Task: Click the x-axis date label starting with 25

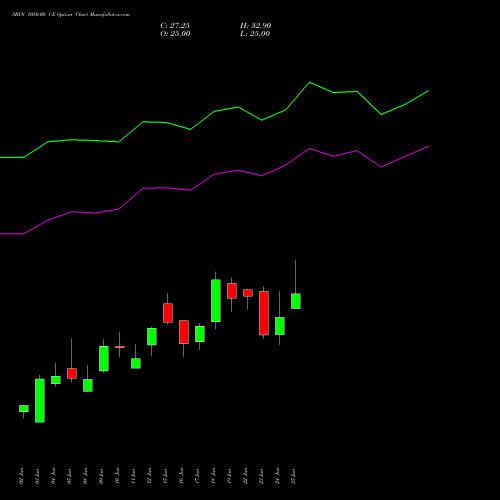Action: pos(293,476)
